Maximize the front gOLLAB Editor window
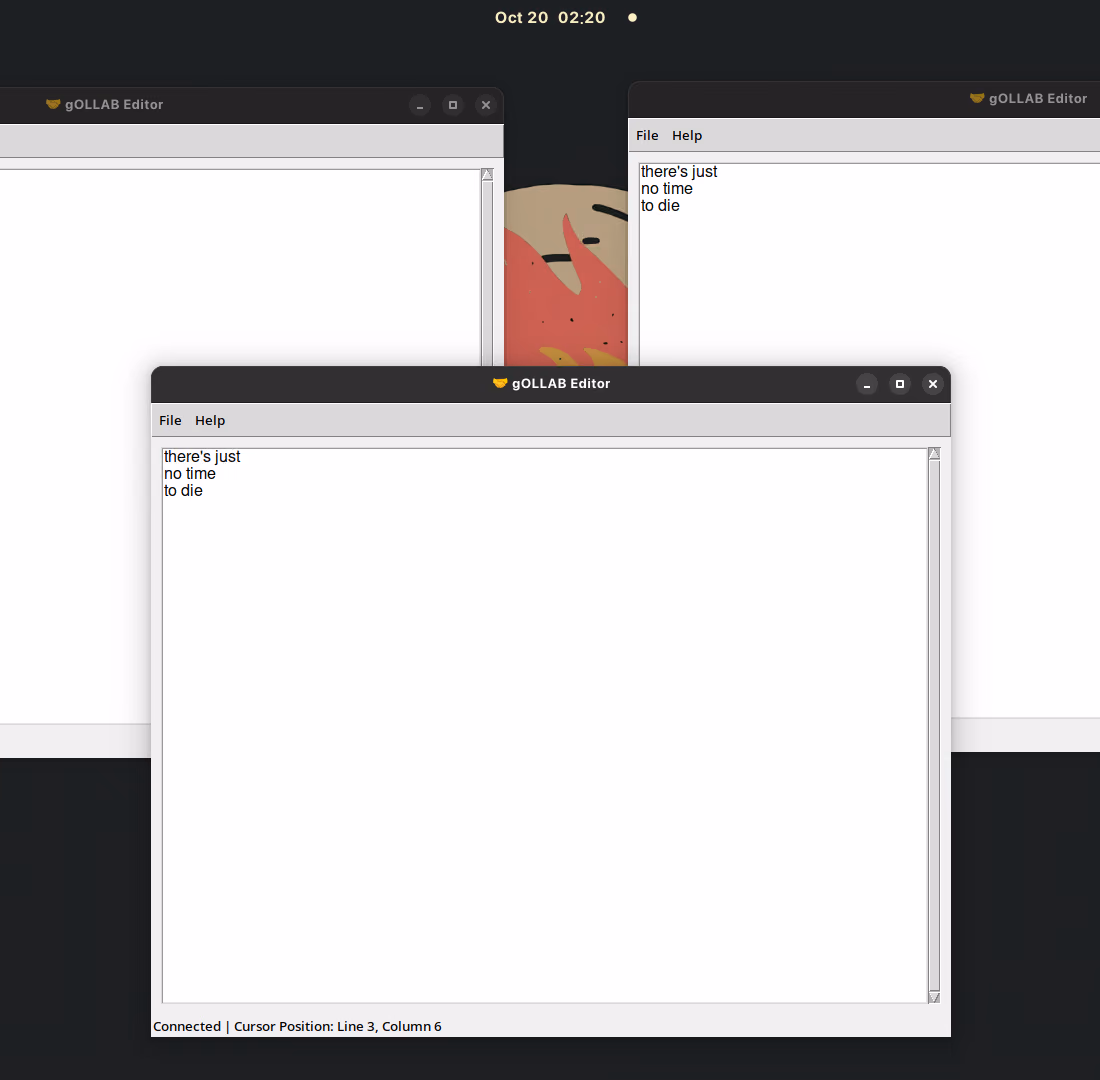 900,384
